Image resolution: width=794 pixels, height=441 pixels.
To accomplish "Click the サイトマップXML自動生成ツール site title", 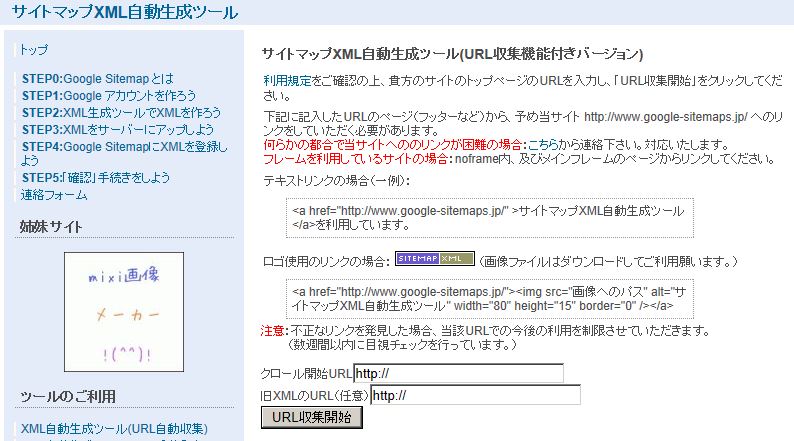I will click(125, 12).
